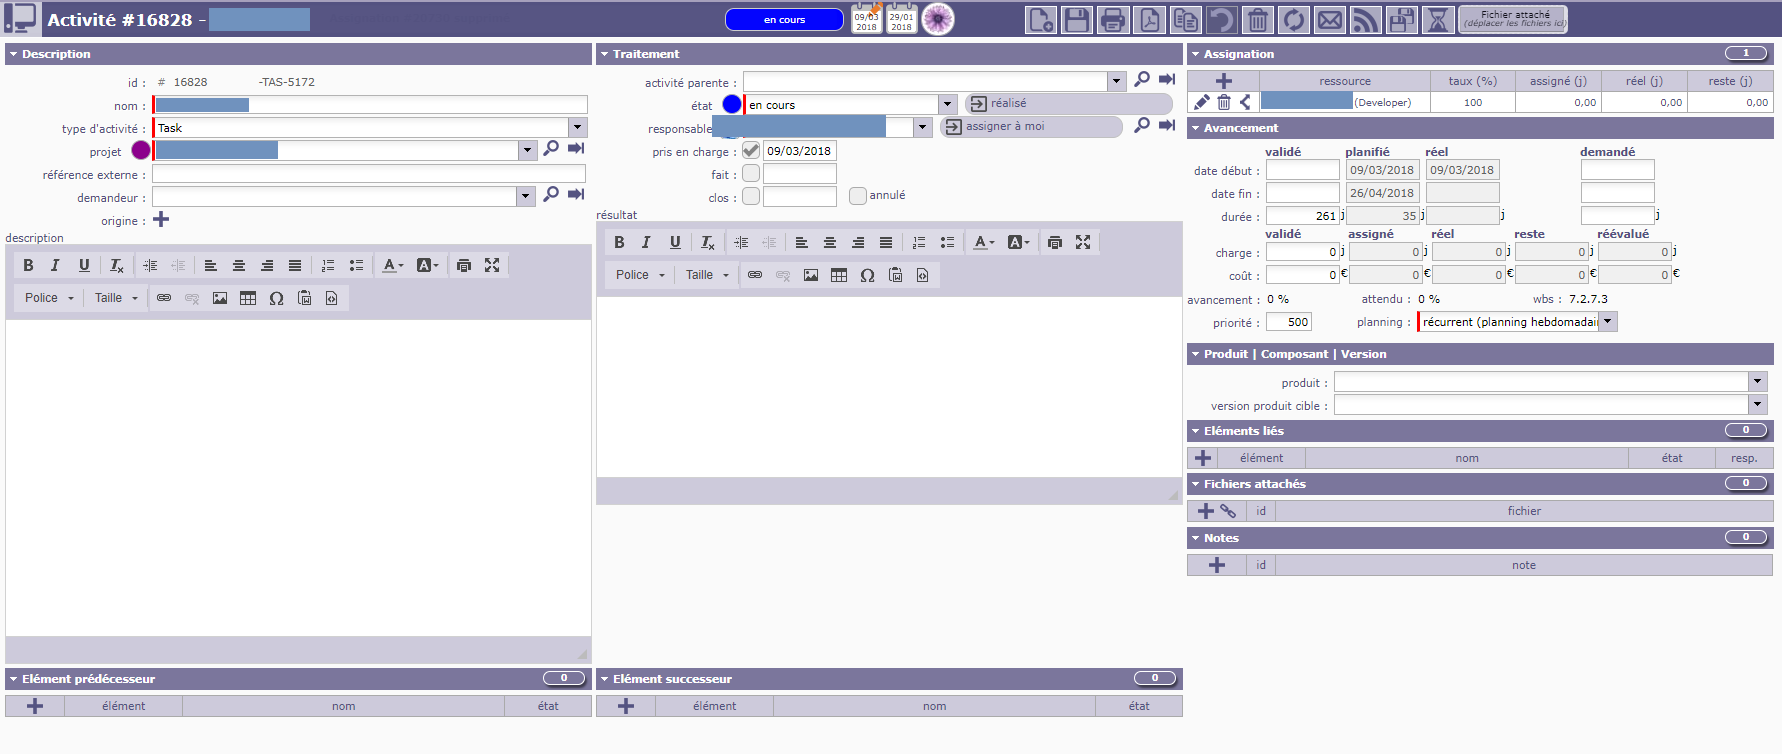Add an origine with the plus icon
Screen dimensions: 1782x754
[x=161, y=220]
